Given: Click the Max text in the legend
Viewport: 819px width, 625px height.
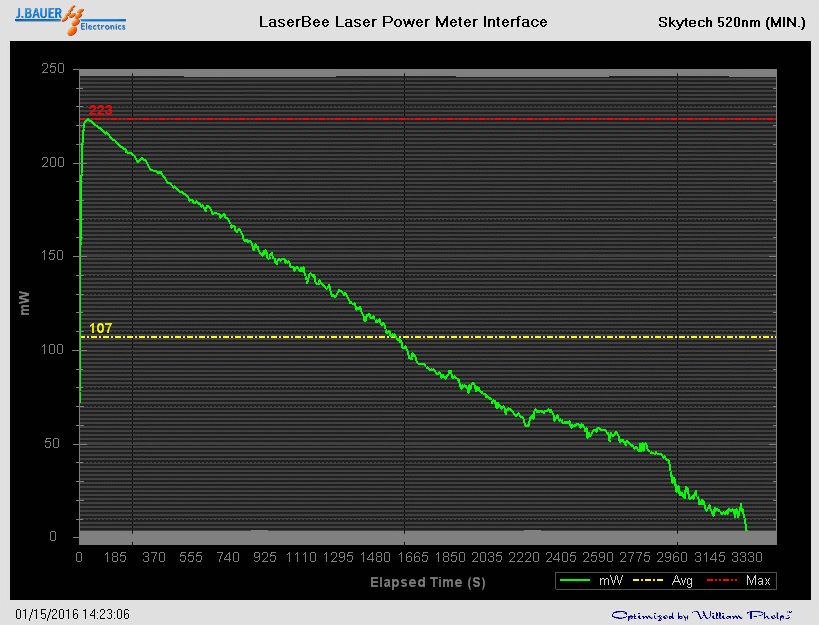Looking at the screenshot, I should pos(758,580).
